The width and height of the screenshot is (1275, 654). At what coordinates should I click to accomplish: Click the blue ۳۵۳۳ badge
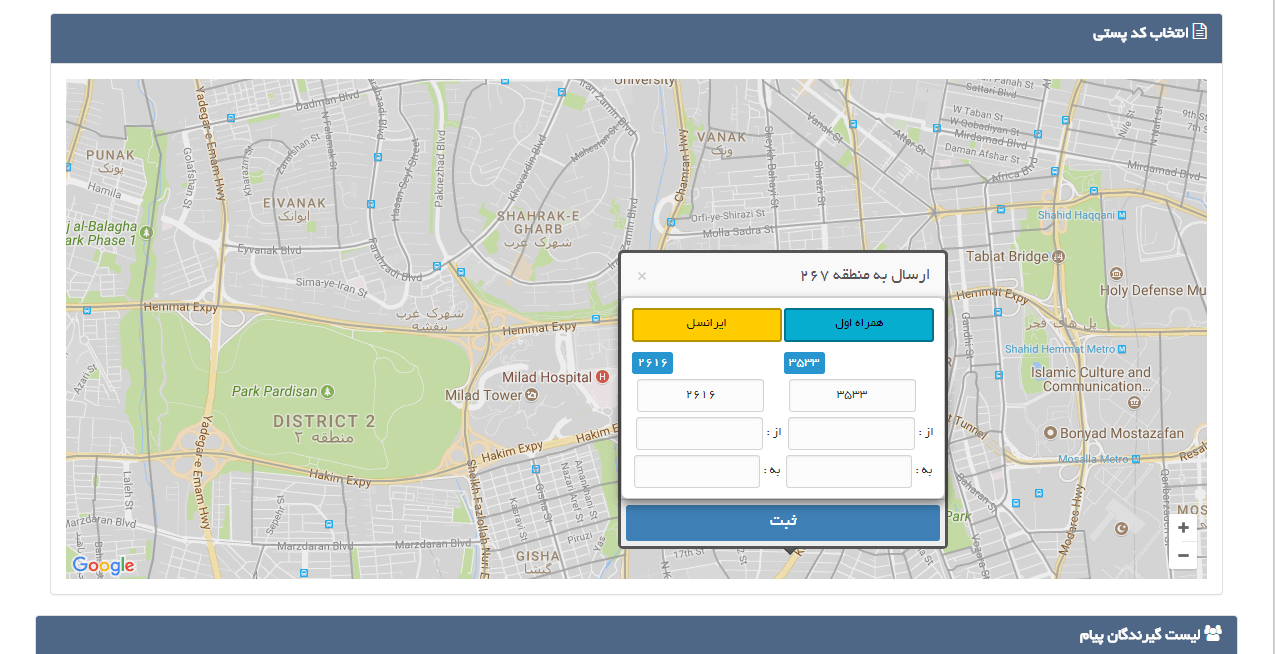tap(804, 363)
